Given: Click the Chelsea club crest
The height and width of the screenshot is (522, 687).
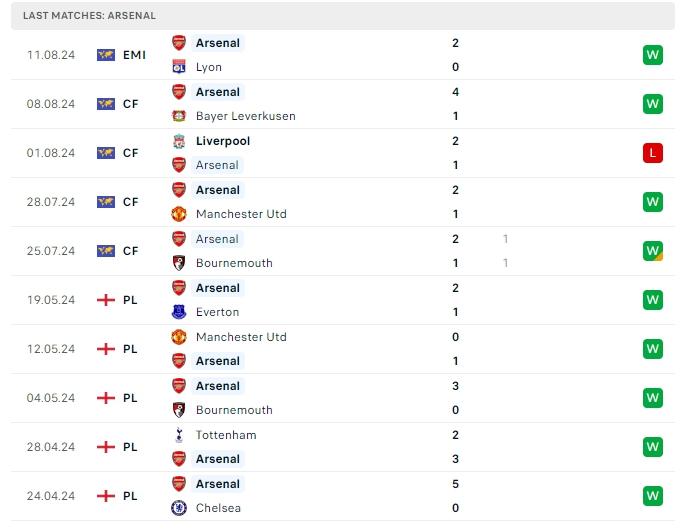Looking at the screenshot, I should [x=179, y=508].
